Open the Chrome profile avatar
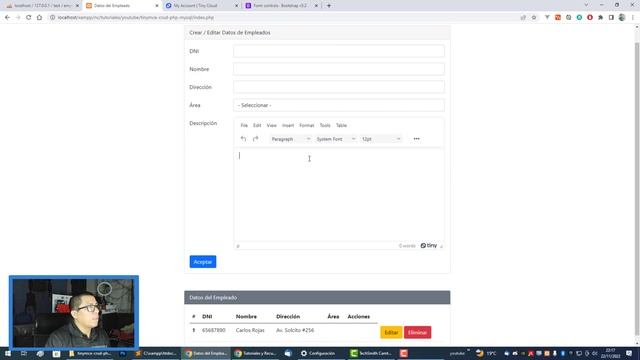The width and height of the screenshot is (640, 360). 622,18
